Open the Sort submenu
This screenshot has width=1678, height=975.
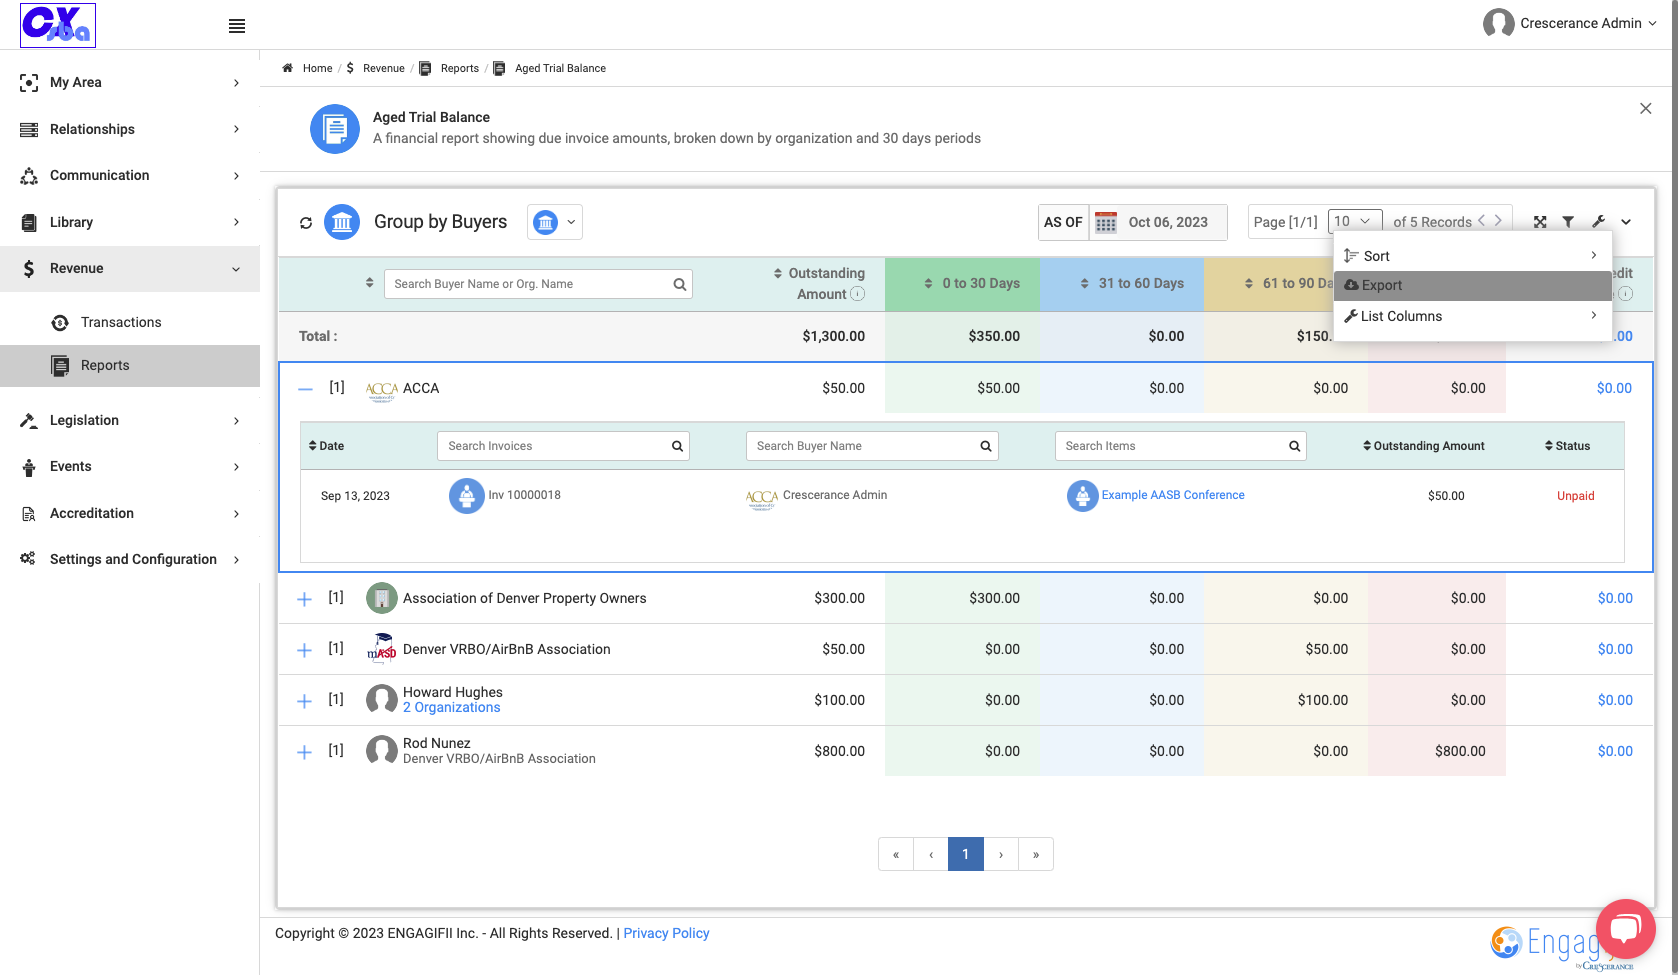1473,256
